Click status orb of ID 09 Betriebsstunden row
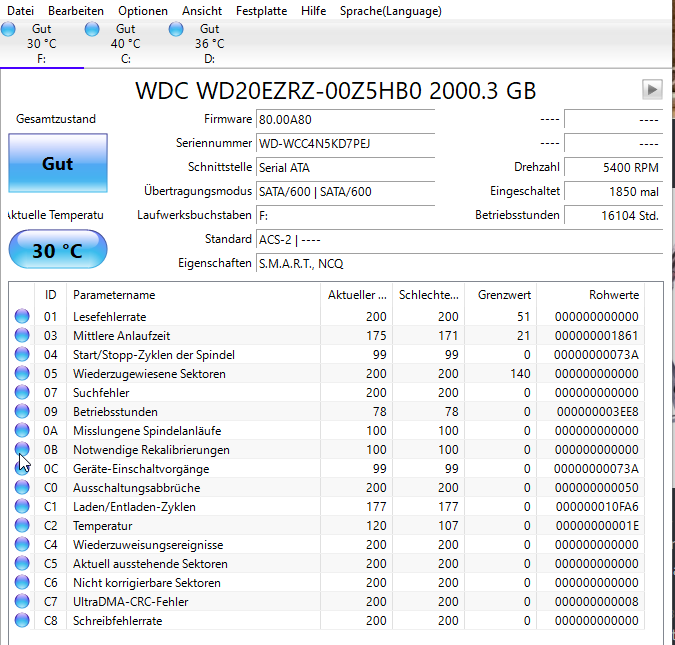Screen dimensions: 675x645 [22, 411]
